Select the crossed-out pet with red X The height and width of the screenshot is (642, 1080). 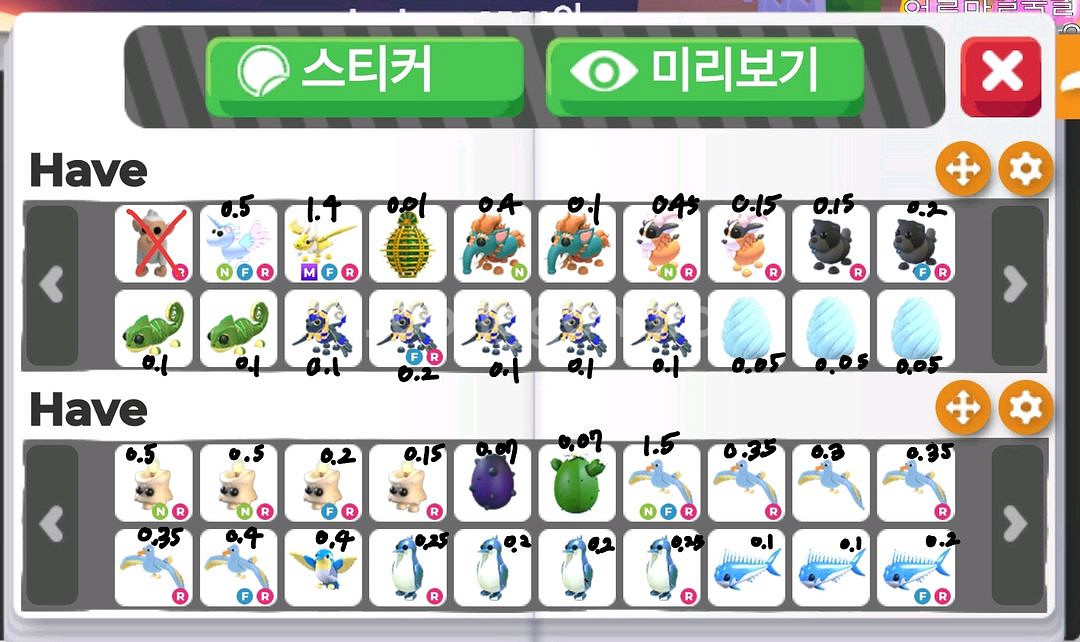(154, 244)
